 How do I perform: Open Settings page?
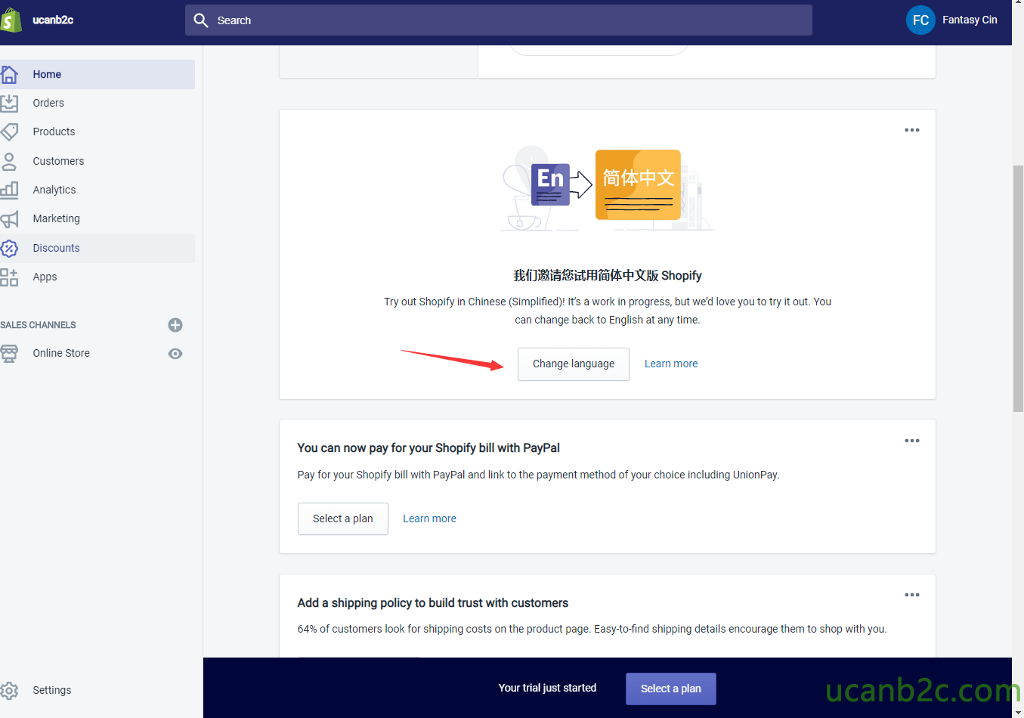52,691
